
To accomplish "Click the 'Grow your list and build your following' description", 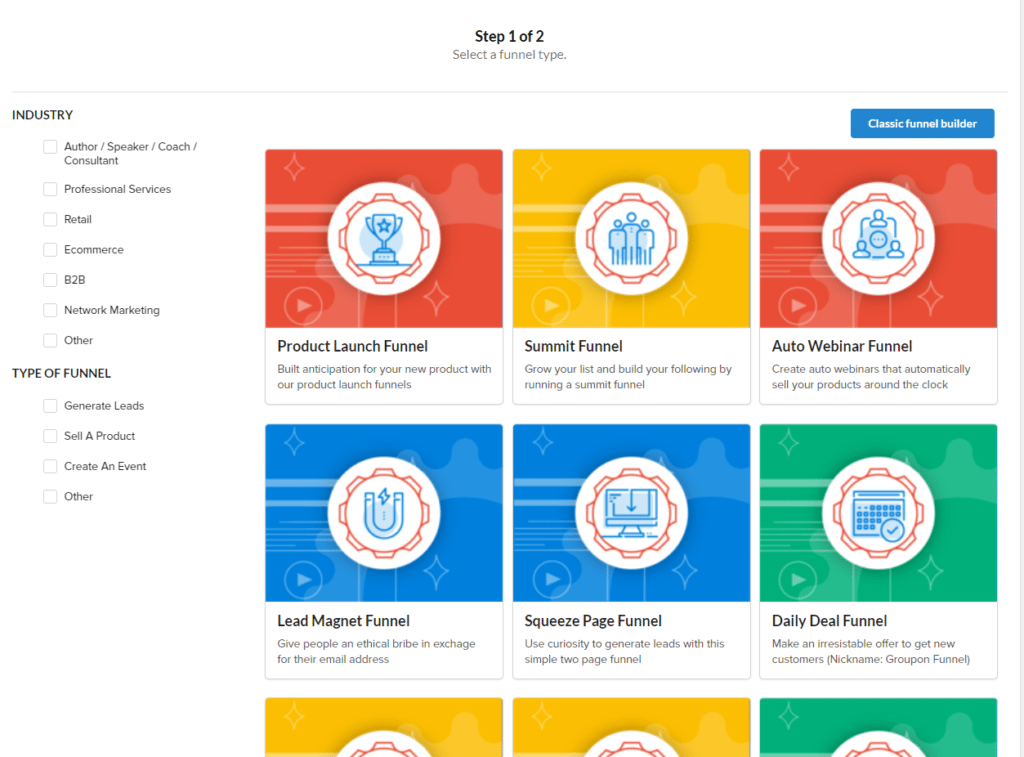I will pos(628,377).
